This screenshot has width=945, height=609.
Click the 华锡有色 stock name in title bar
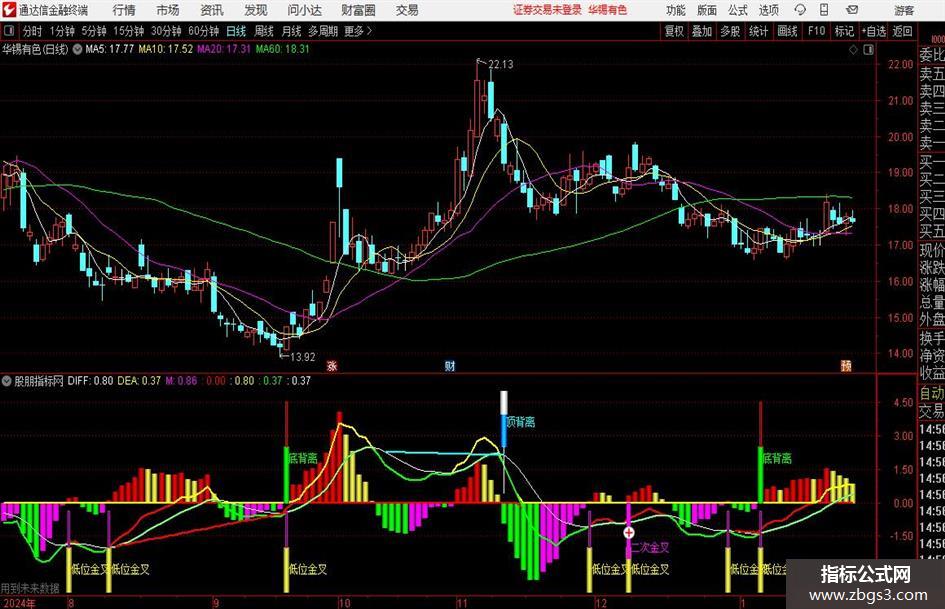(608, 10)
